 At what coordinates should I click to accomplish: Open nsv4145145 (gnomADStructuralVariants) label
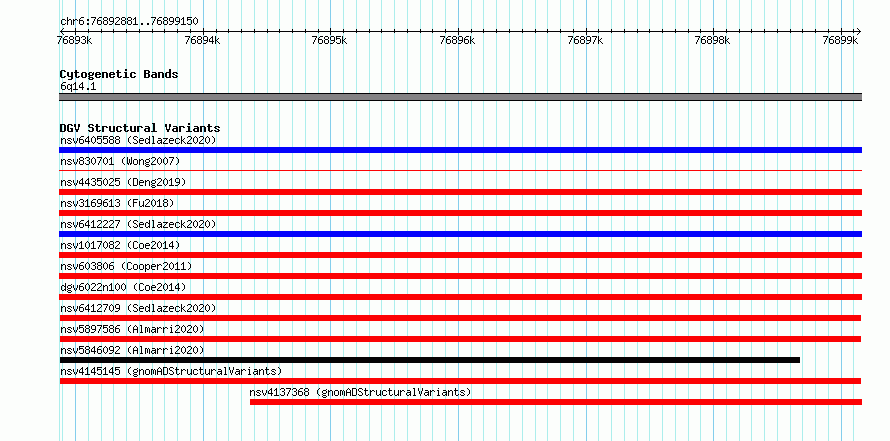(171, 371)
